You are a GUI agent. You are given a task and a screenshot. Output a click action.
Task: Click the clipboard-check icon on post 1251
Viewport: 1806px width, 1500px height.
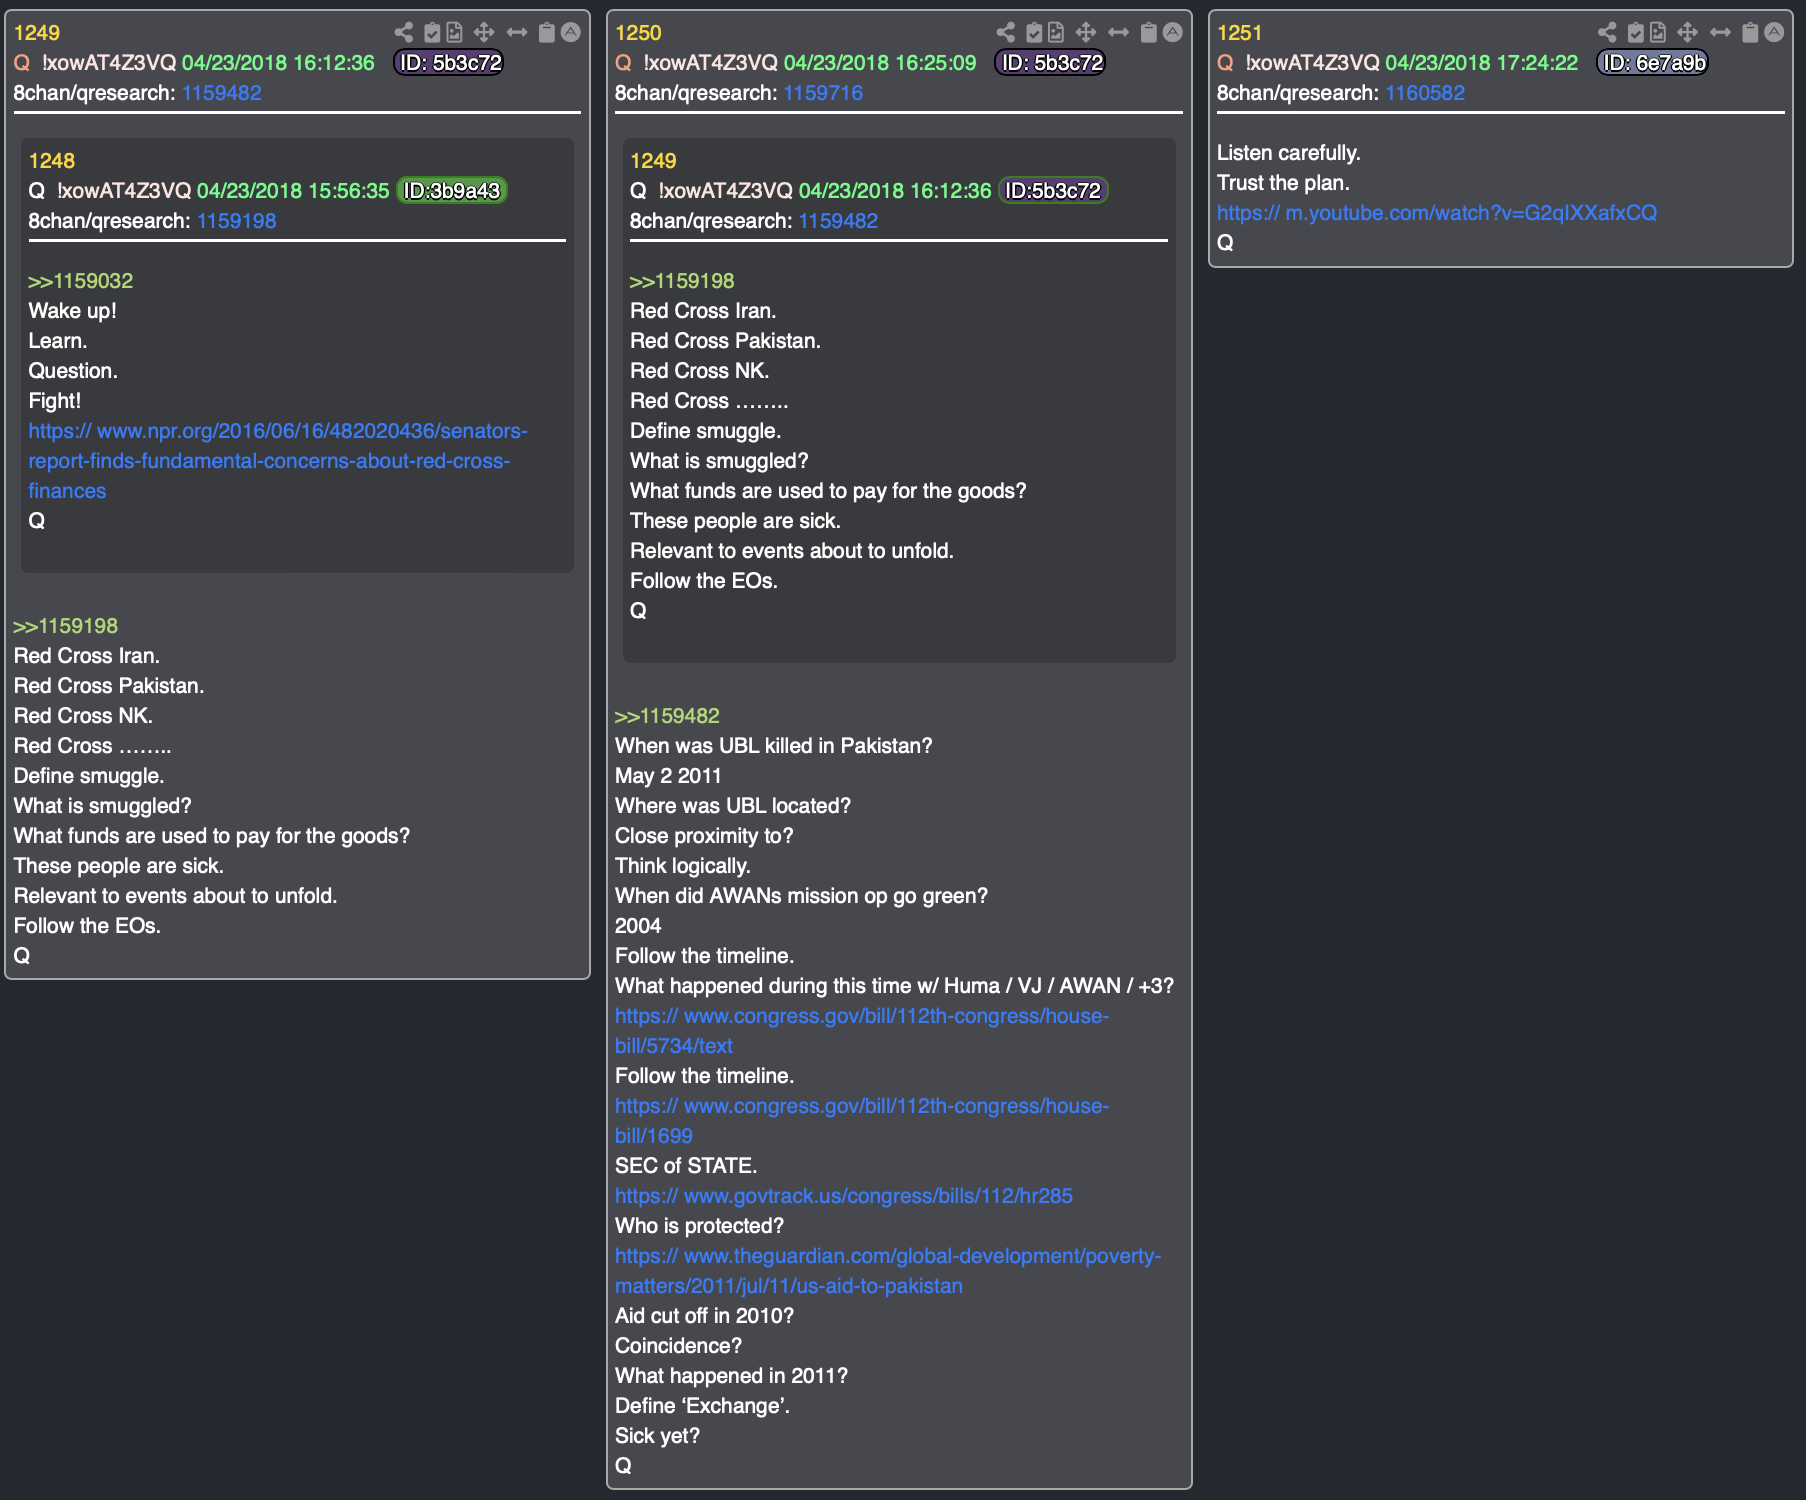coord(1635,33)
